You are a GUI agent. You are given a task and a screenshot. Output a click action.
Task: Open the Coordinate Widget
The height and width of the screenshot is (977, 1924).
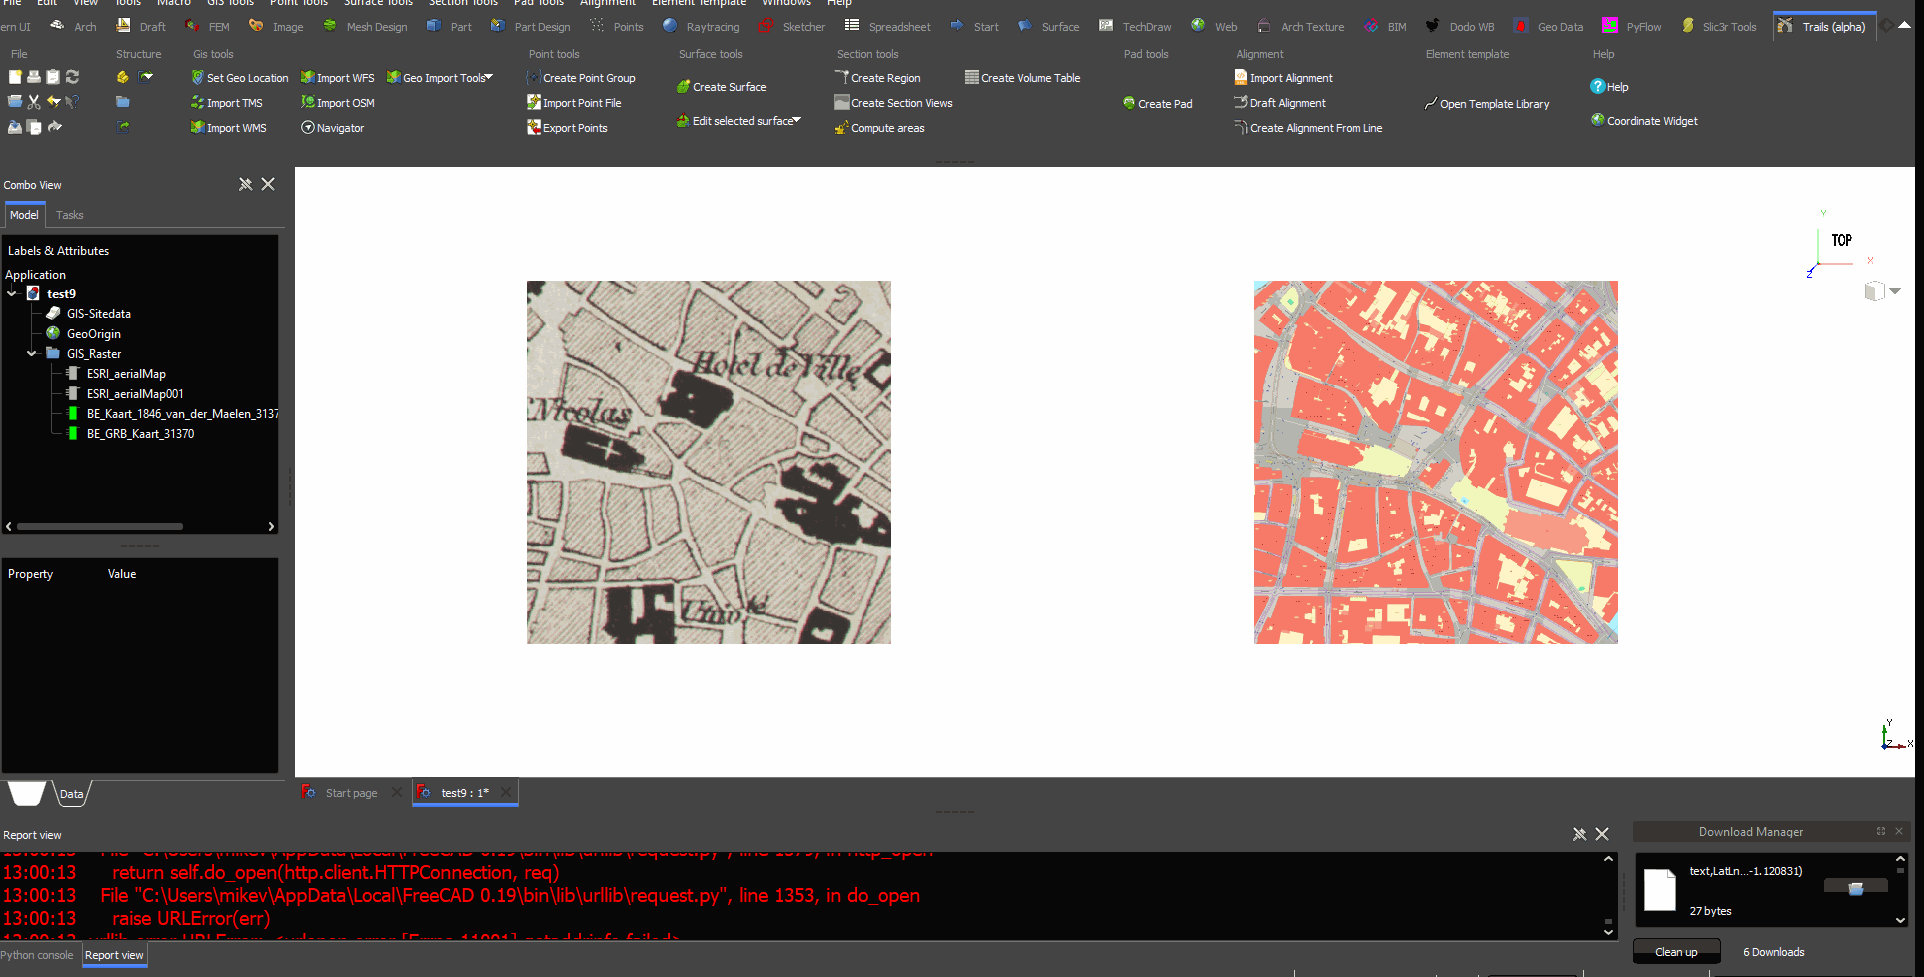[x=1644, y=121]
